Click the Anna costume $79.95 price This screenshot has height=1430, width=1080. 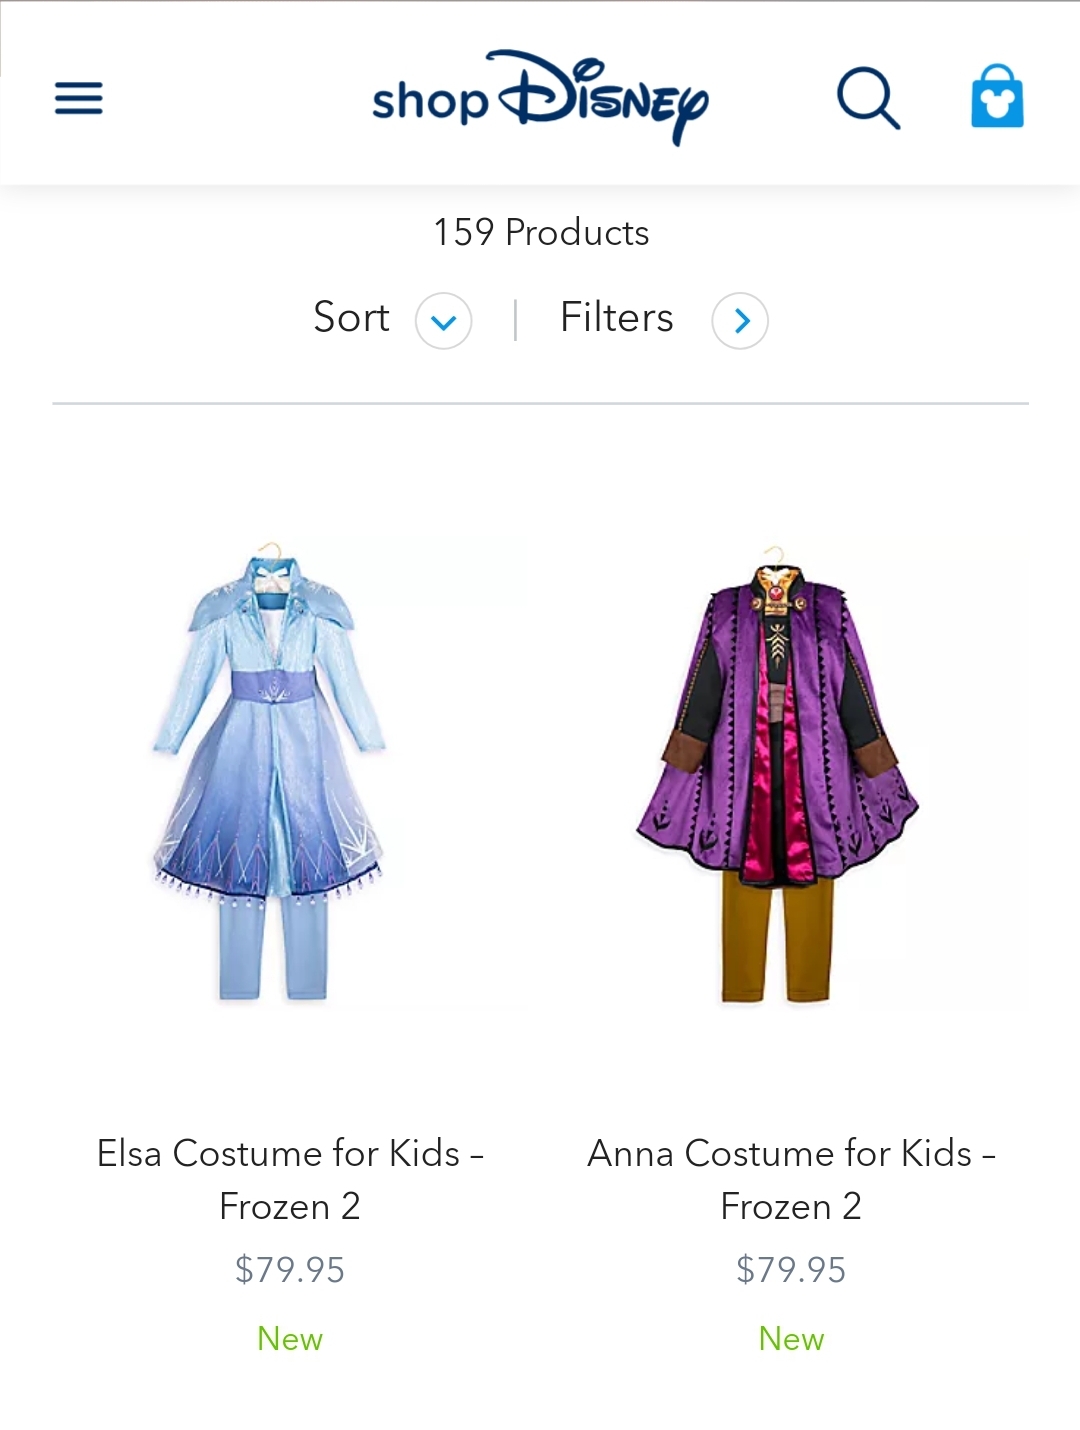click(x=791, y=1270)
